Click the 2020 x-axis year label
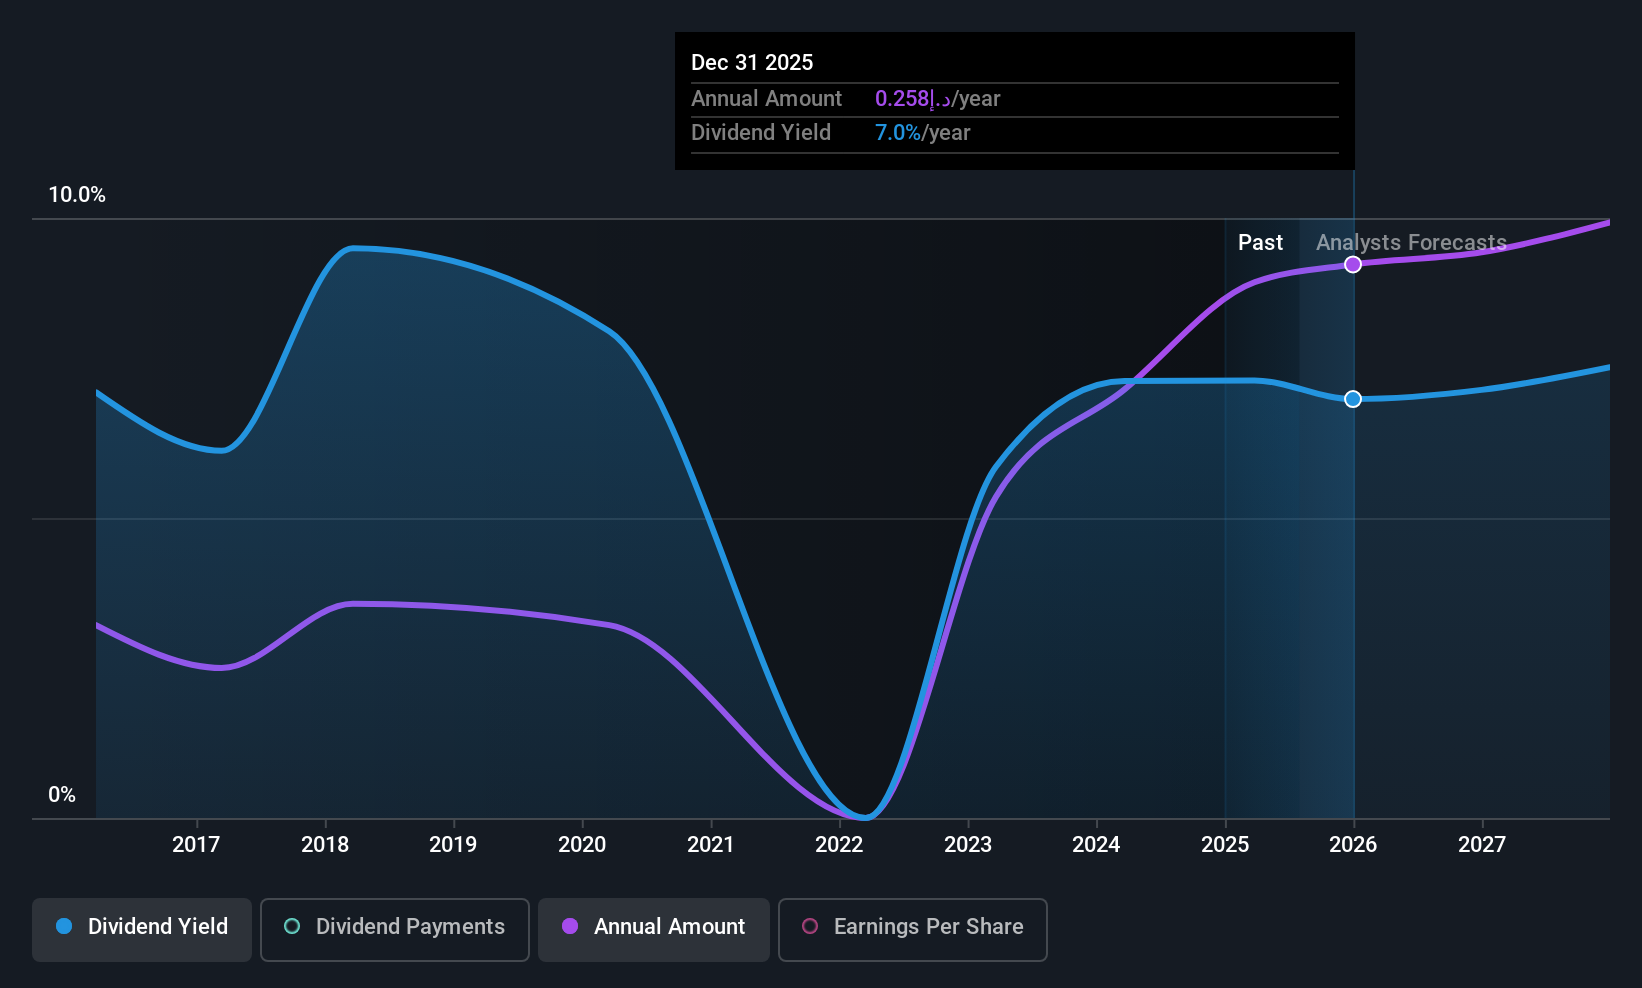Viewport: 1642px width, 988px height. tap(582, 845)
